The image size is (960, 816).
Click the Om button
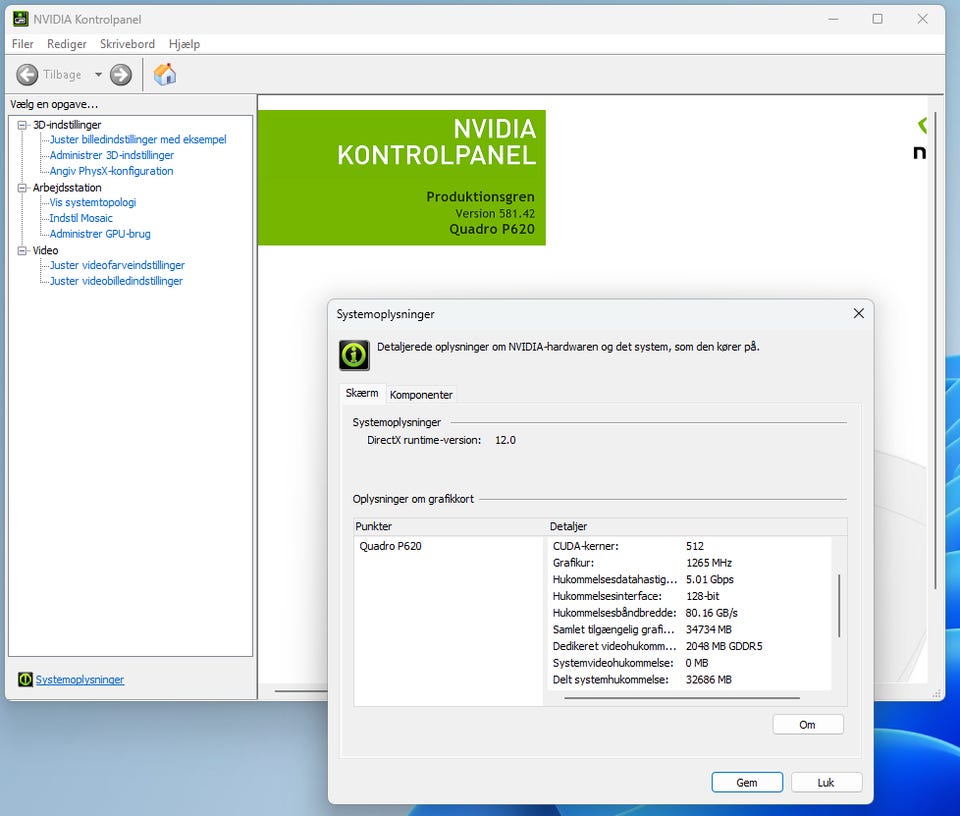point(808,725)
